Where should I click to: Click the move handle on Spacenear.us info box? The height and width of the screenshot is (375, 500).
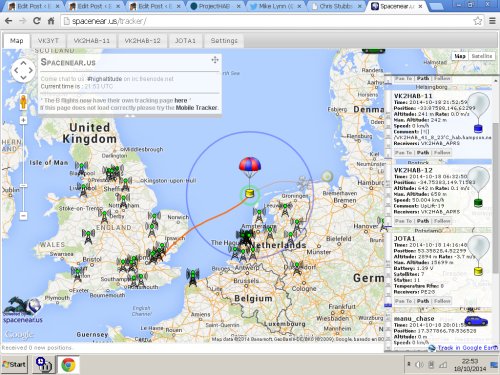click(x=215, y=60)
